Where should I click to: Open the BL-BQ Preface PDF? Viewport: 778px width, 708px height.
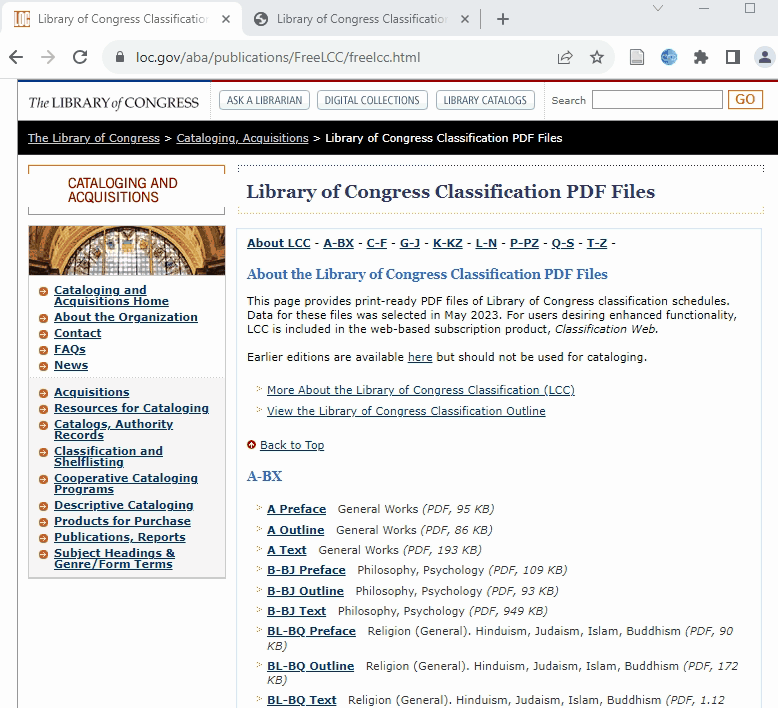[311, 631]
